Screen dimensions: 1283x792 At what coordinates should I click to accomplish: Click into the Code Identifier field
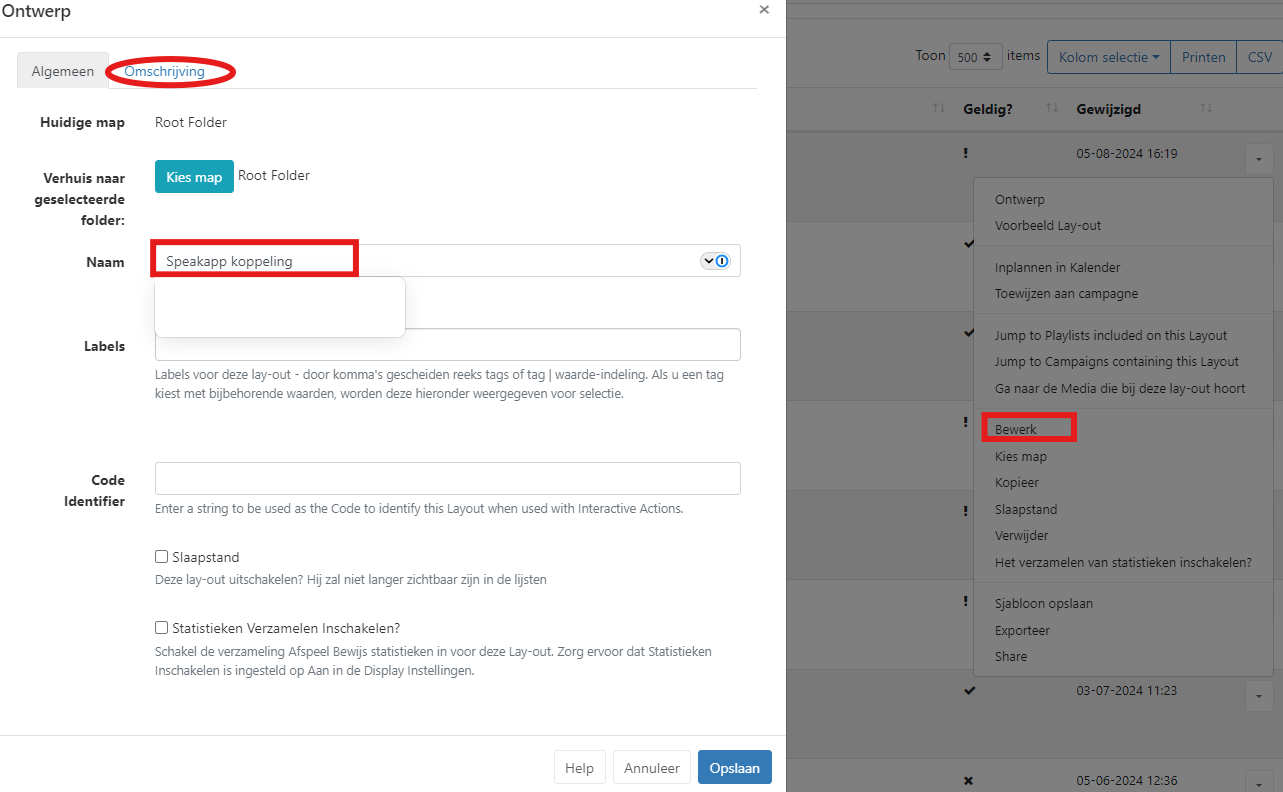point(447,478)
